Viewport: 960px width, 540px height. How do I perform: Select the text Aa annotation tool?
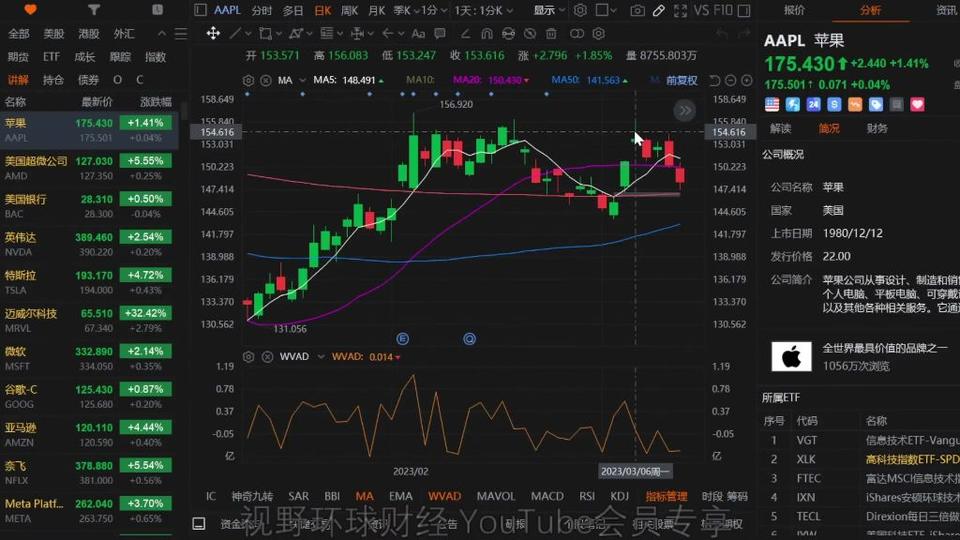tap(418, 33)
